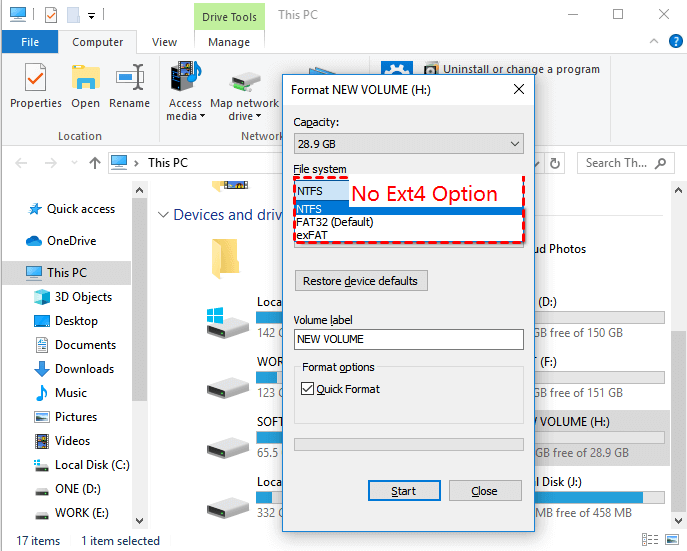This screenshot has width=687, height=551.
Task: Open WORK (E:) in navigation pane
Action: 72,513
